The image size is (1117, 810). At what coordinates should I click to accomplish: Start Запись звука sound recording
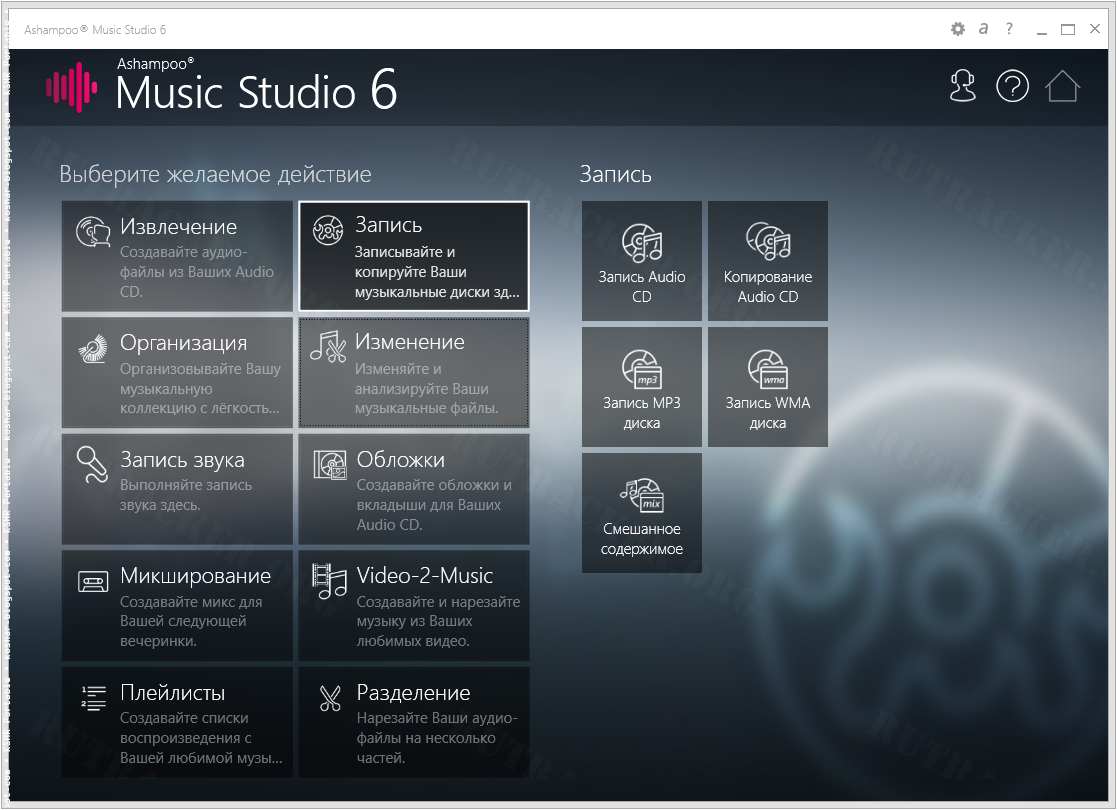pyautogui.click(x=177, y=489)
